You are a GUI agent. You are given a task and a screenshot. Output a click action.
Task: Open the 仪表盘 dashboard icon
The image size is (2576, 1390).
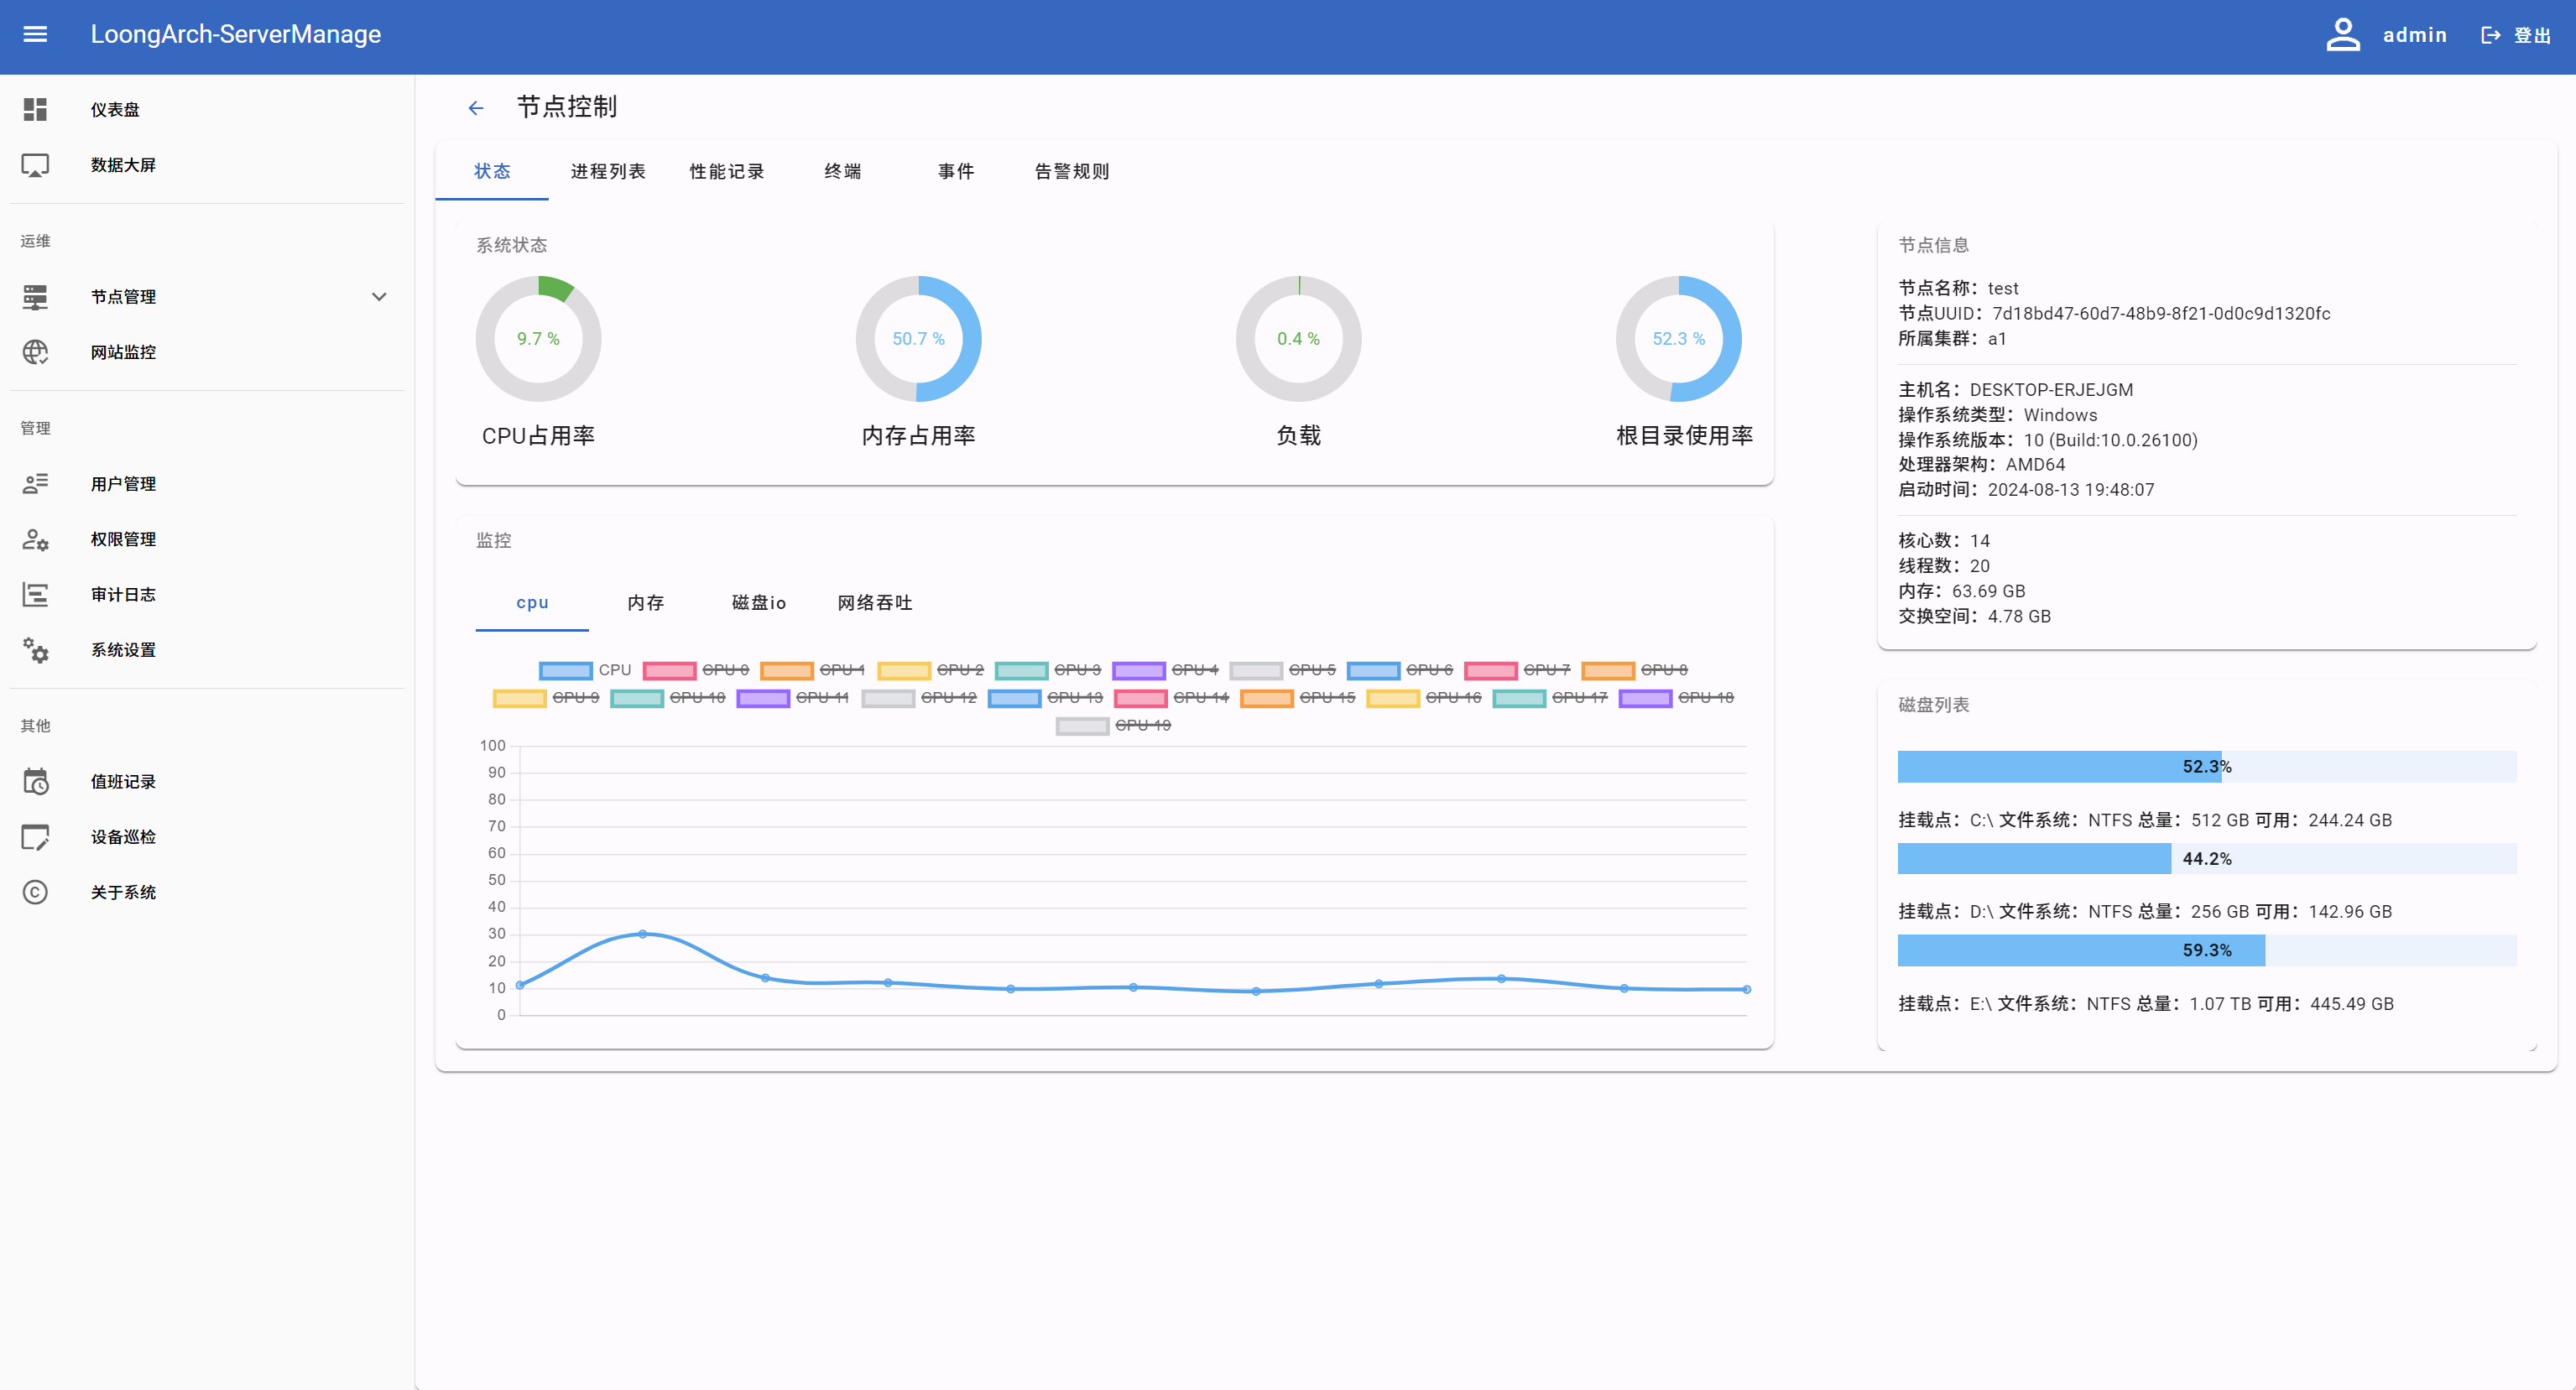coord(35,109)
